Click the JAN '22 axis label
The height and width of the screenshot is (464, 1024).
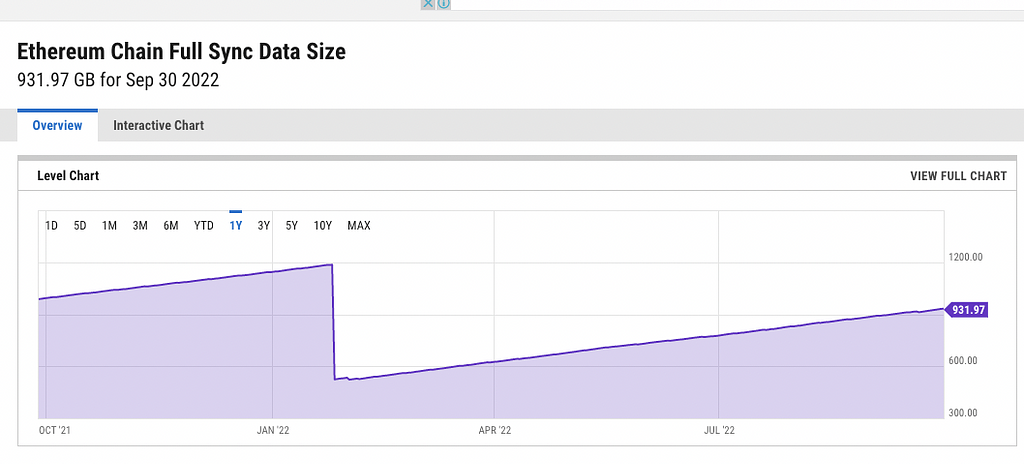pyautogui.click(x=273, y=431)
